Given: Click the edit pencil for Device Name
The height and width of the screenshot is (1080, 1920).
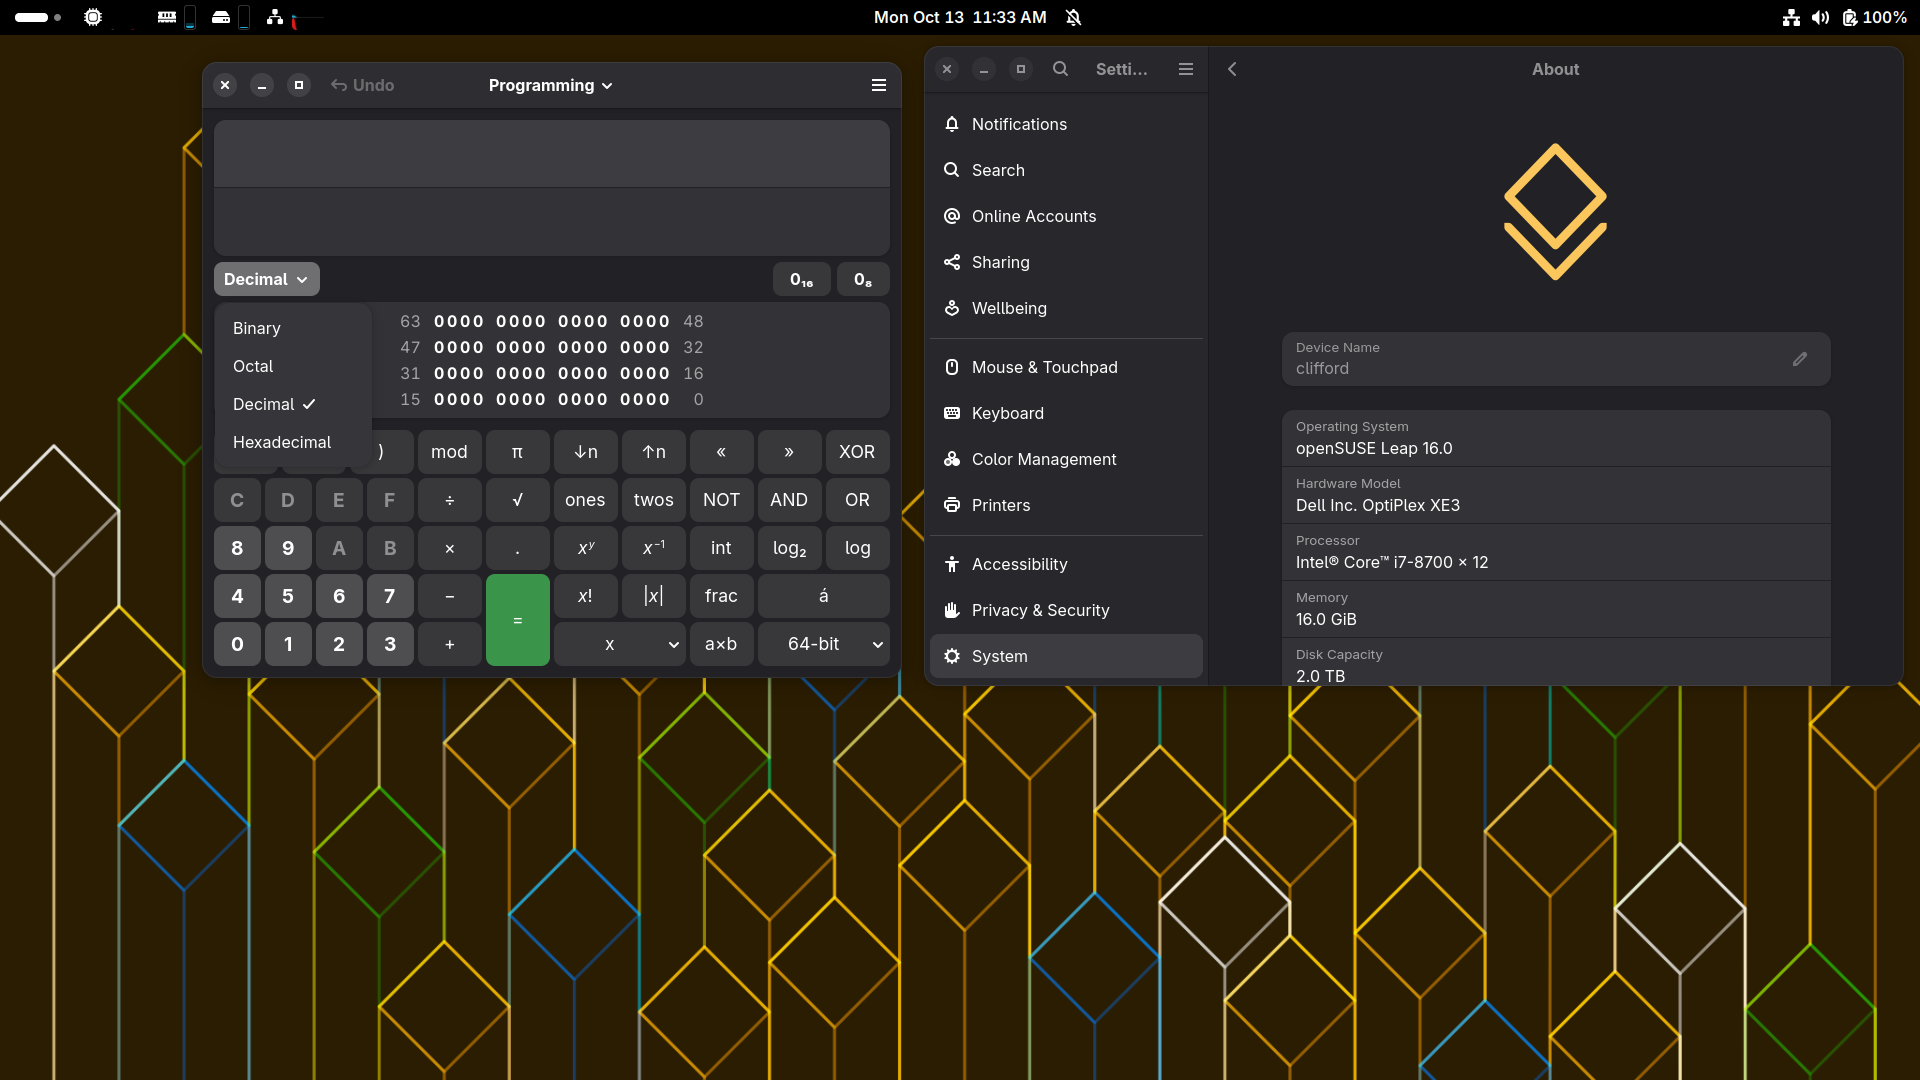Looking at the screenshot, I should [1800, 359].
